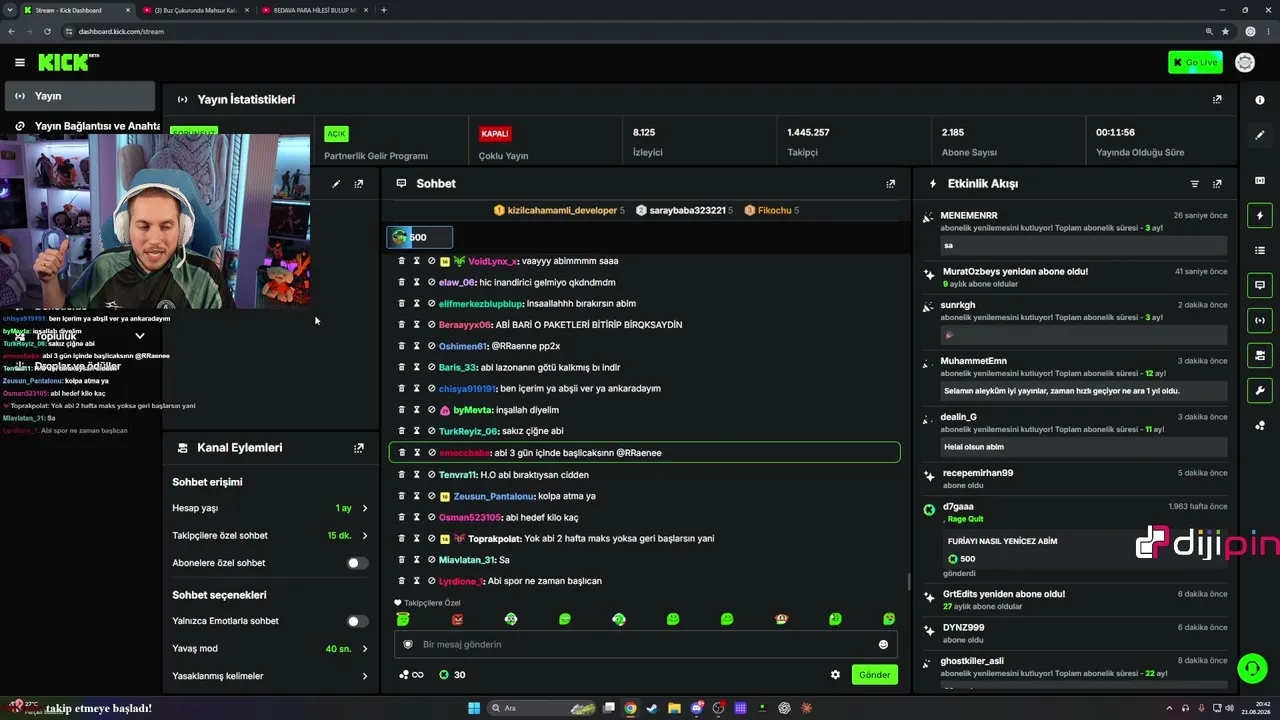Pop out the Yayın İstatistikleri panel

(1217, 99)
